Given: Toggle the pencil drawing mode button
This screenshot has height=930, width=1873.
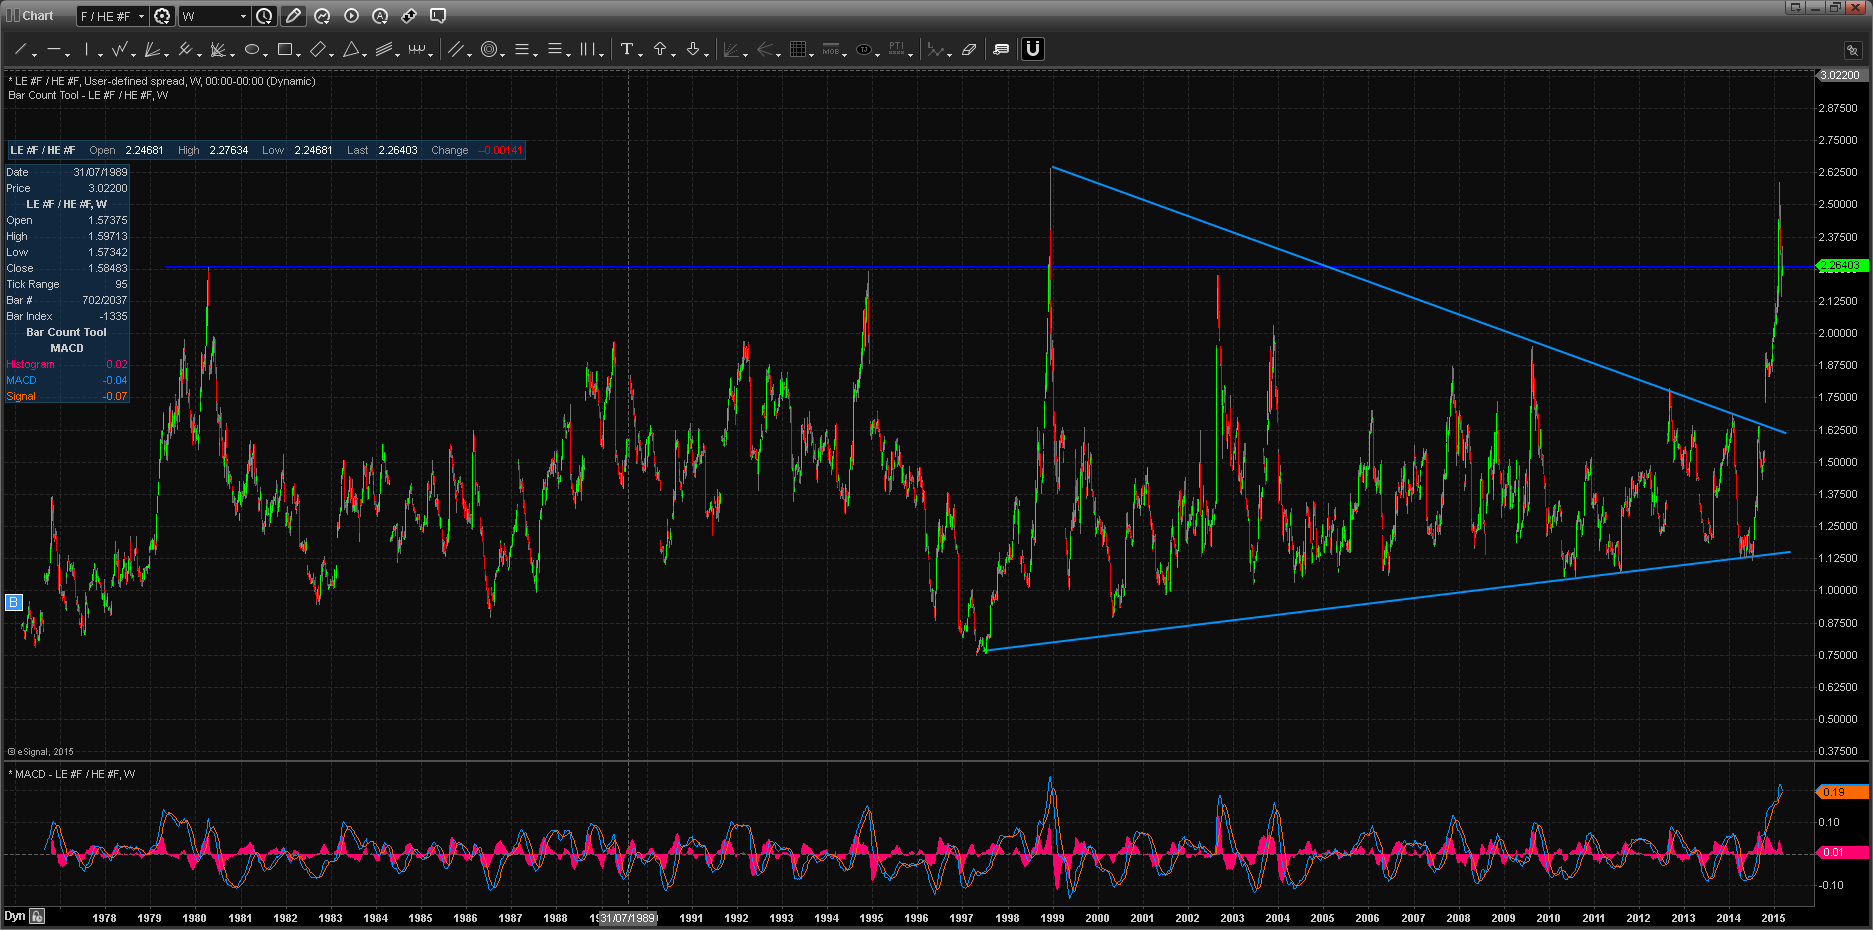Looking at the screenshot, I should pos(293,16).
